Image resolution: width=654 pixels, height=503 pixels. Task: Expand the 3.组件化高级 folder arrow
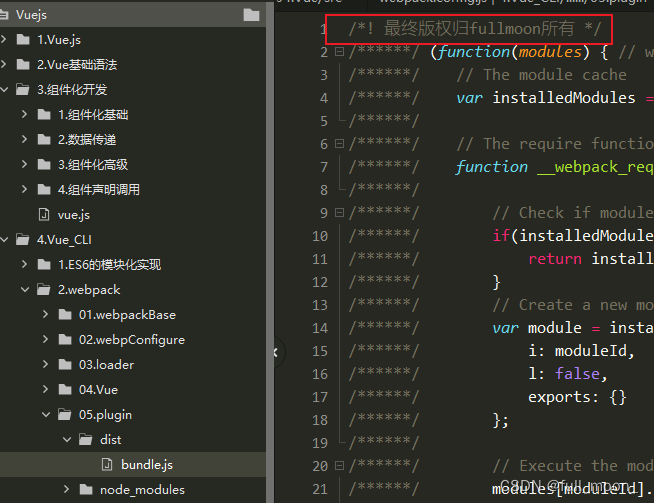[x=25, y=164]
